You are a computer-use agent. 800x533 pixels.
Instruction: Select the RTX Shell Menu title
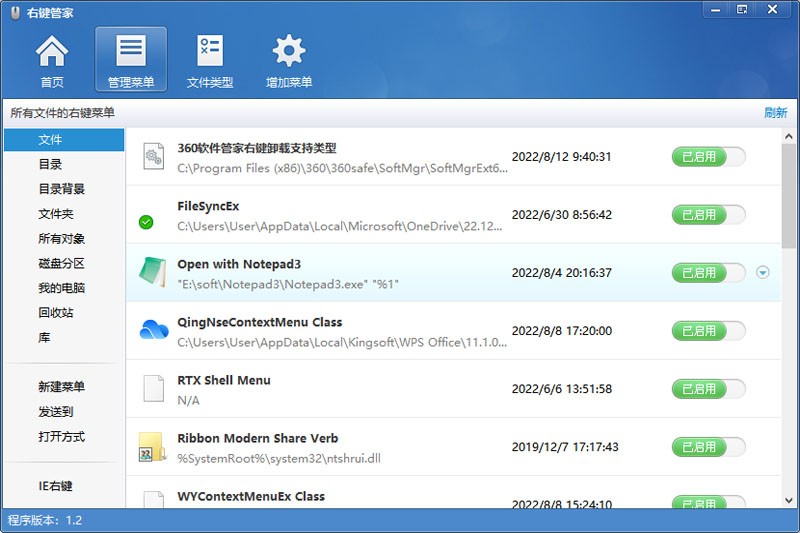click(224, 380)
